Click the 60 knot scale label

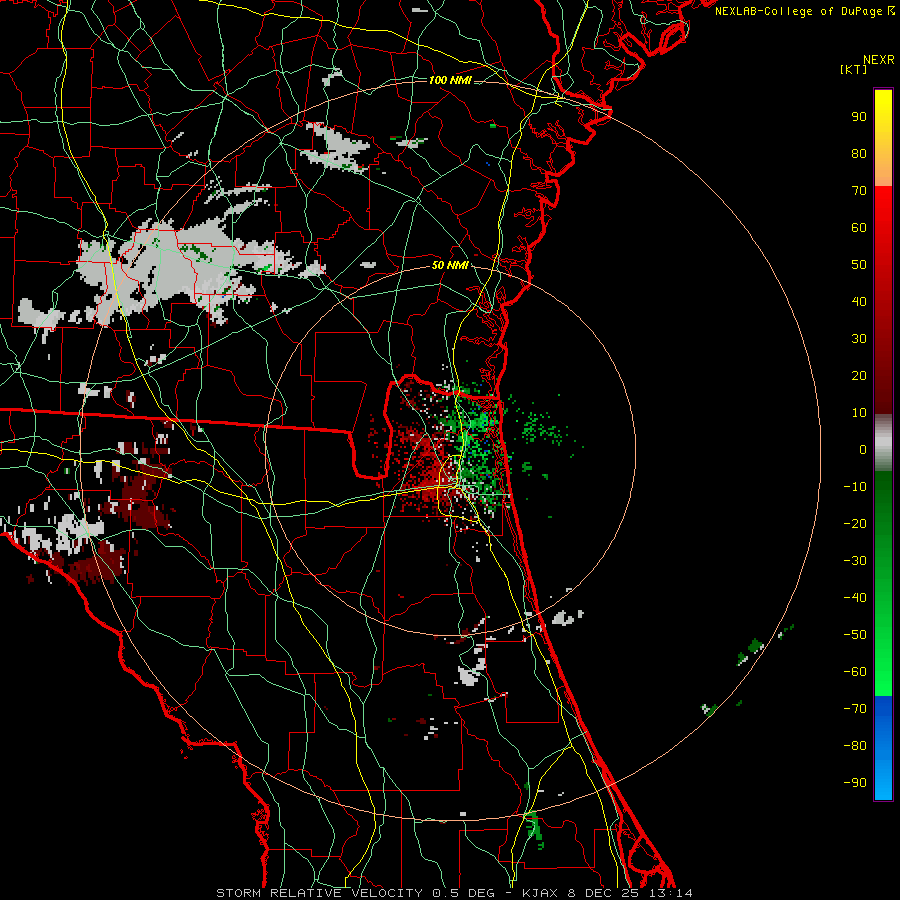859,228
